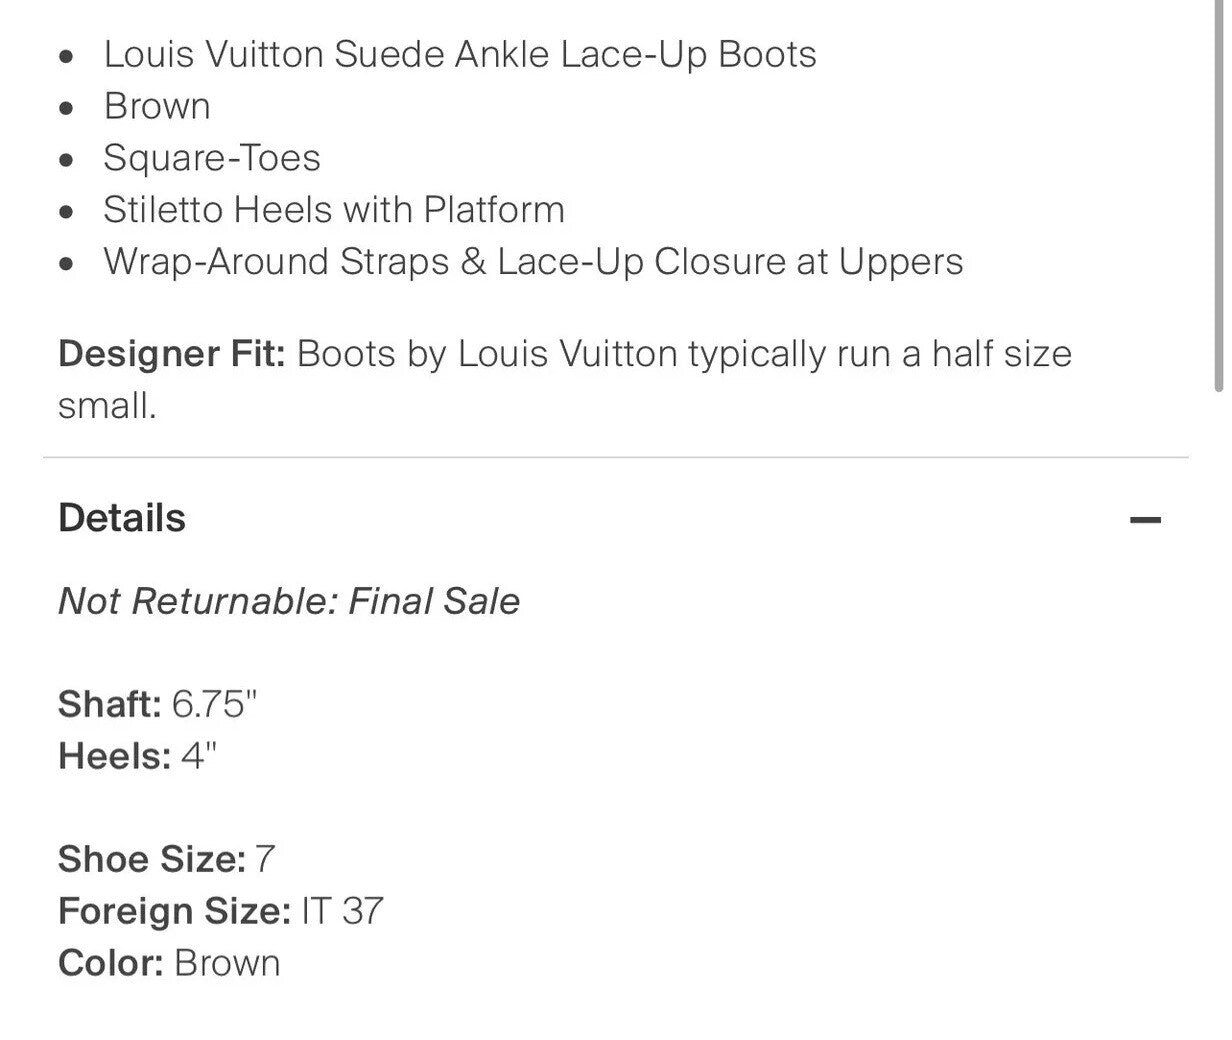Collapse the Details section minus icon
Image resolution: width=1232 pixels, height=1040 pixels.
(x=1145, y=520)
